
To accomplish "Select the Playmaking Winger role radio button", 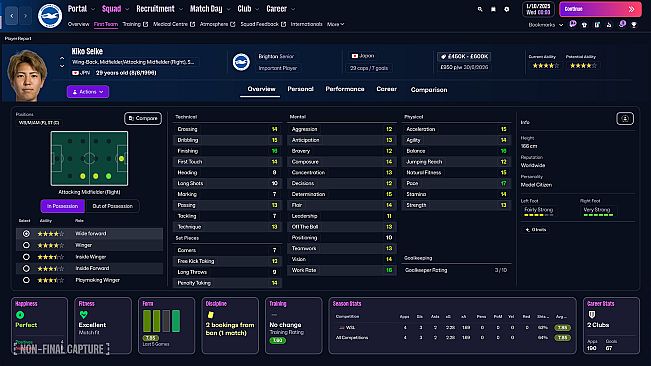I will [x=26, y=280].
